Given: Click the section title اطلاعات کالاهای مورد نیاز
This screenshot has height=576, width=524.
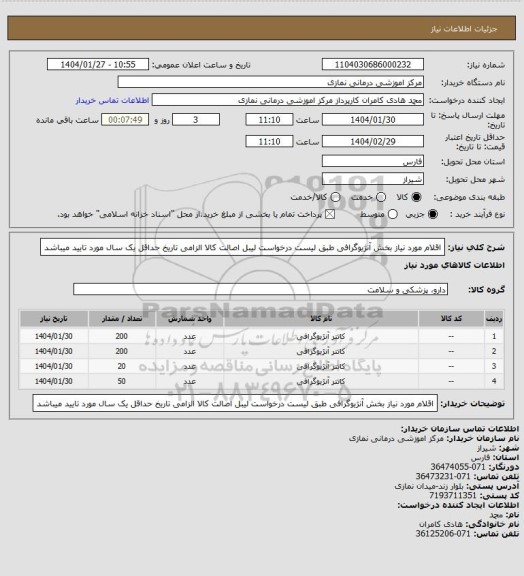Looking at the screenshot, I should [454, 265].
